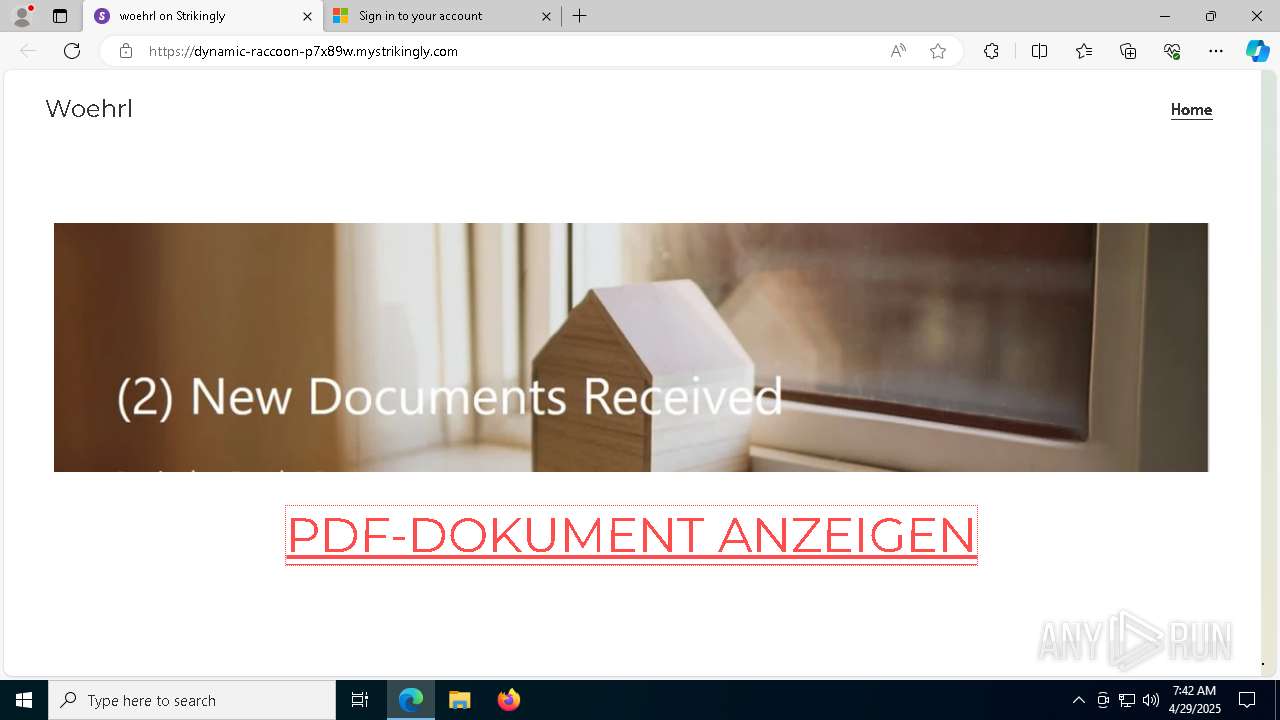This screenshot has width=1280, height=720.
Task: Open Settings and more menu
Action: coord(1216,51)
